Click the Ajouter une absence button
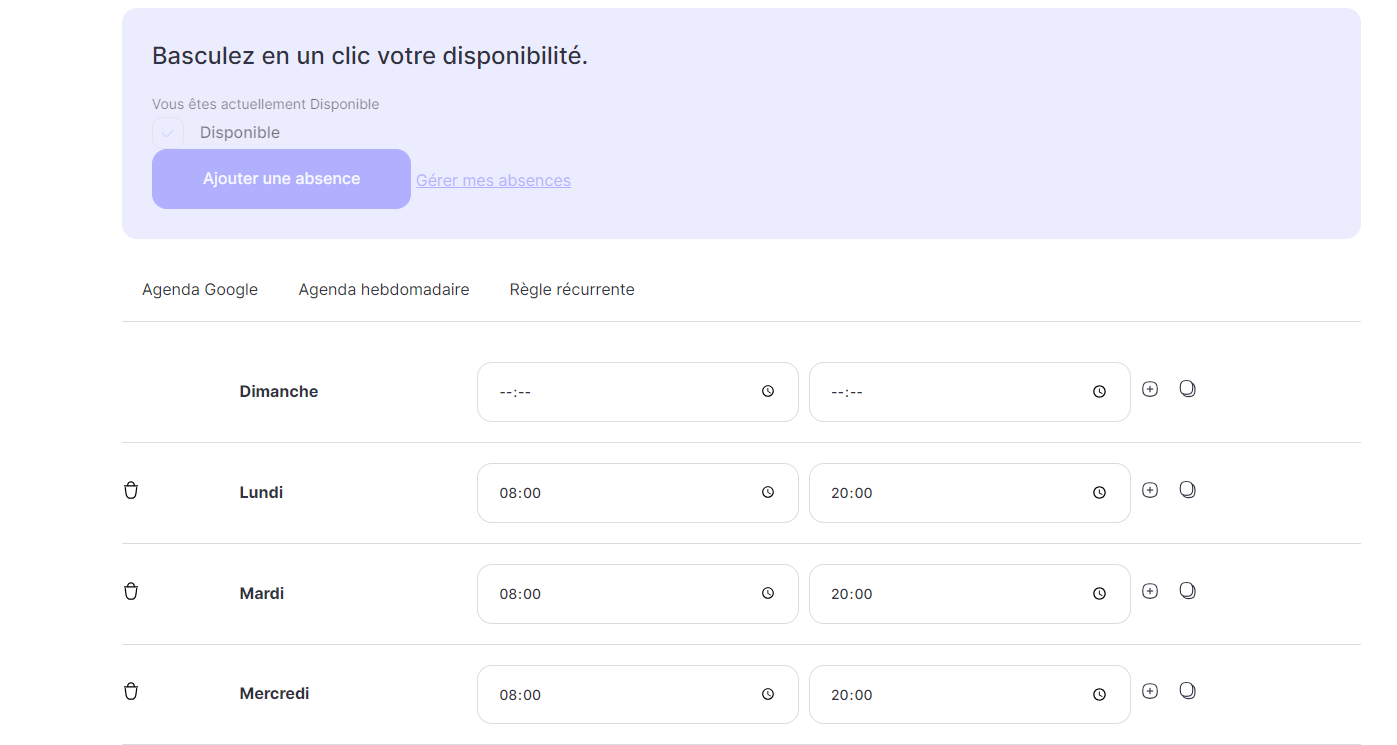The width and height of the screenshot is (1397, 745). pyautogui.click(x=281, y=179)
